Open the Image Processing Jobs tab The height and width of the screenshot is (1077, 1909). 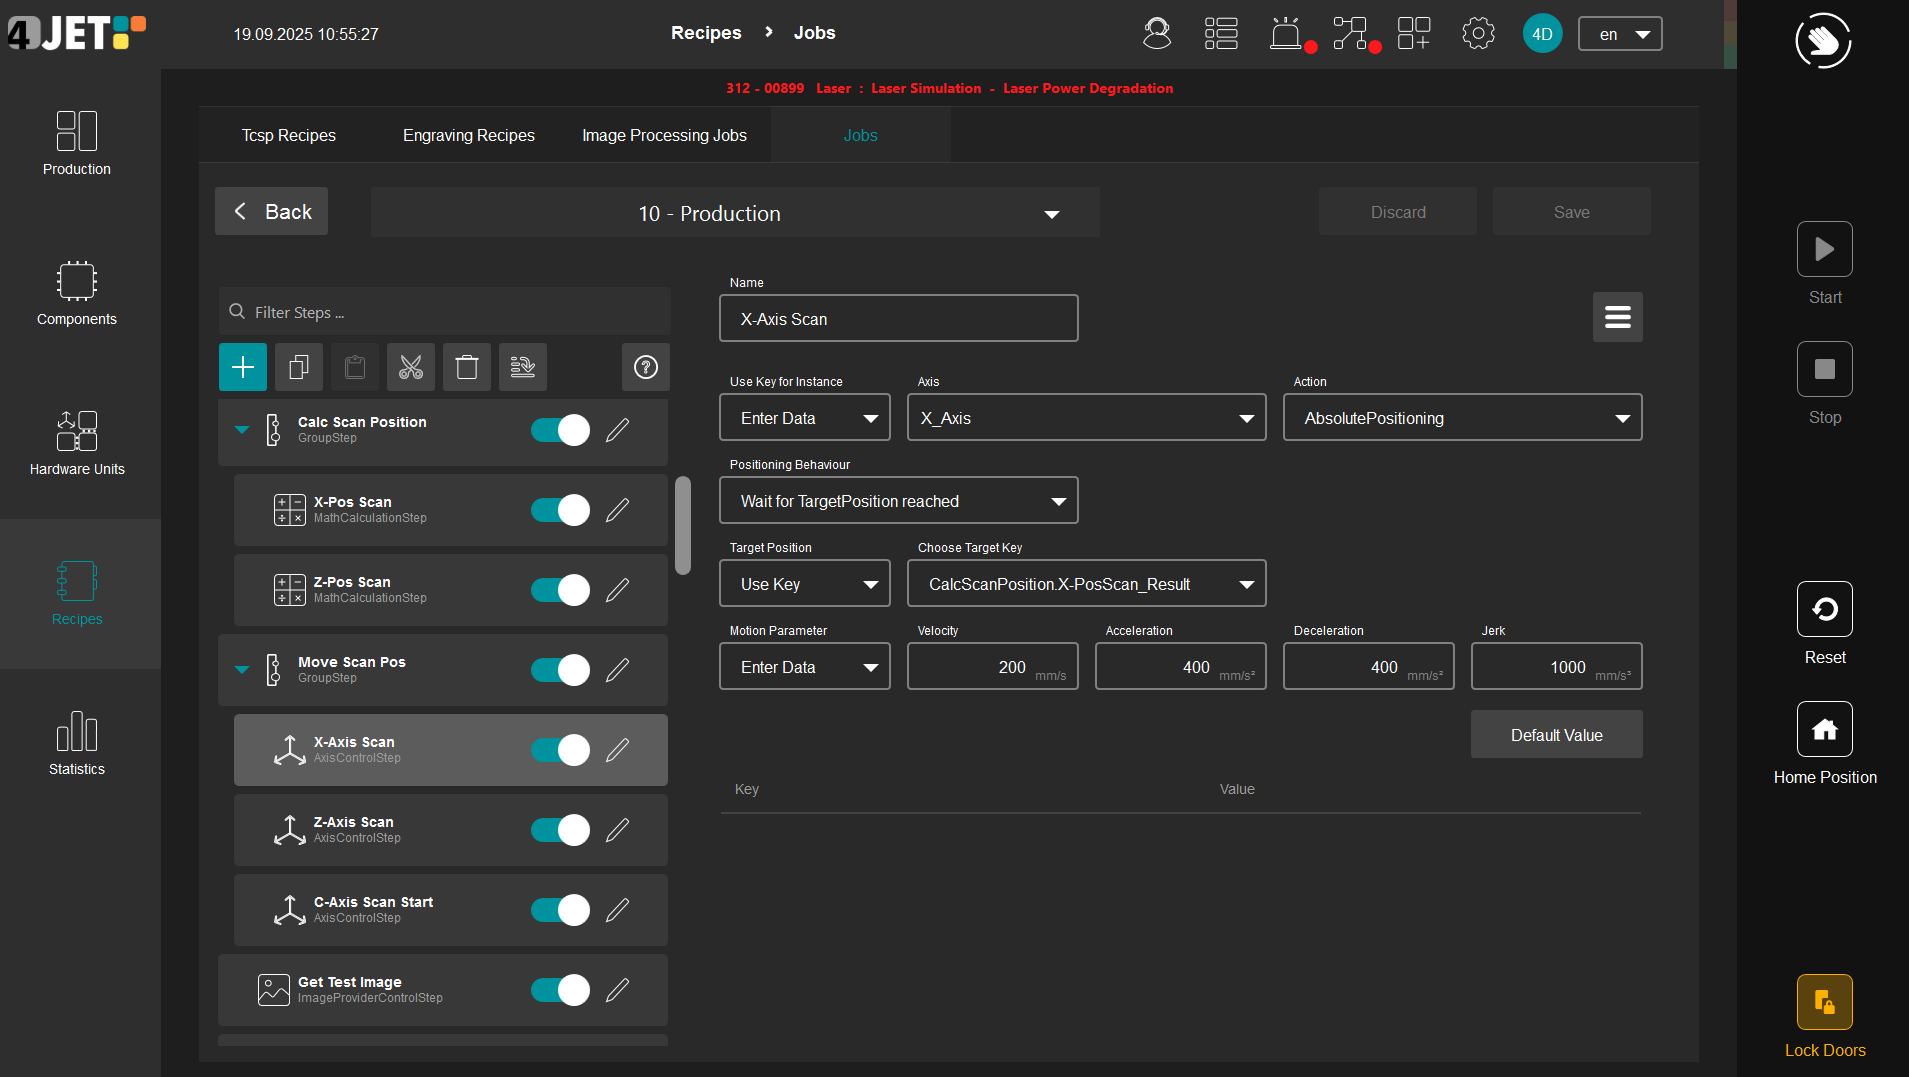(x=664, y=136)
